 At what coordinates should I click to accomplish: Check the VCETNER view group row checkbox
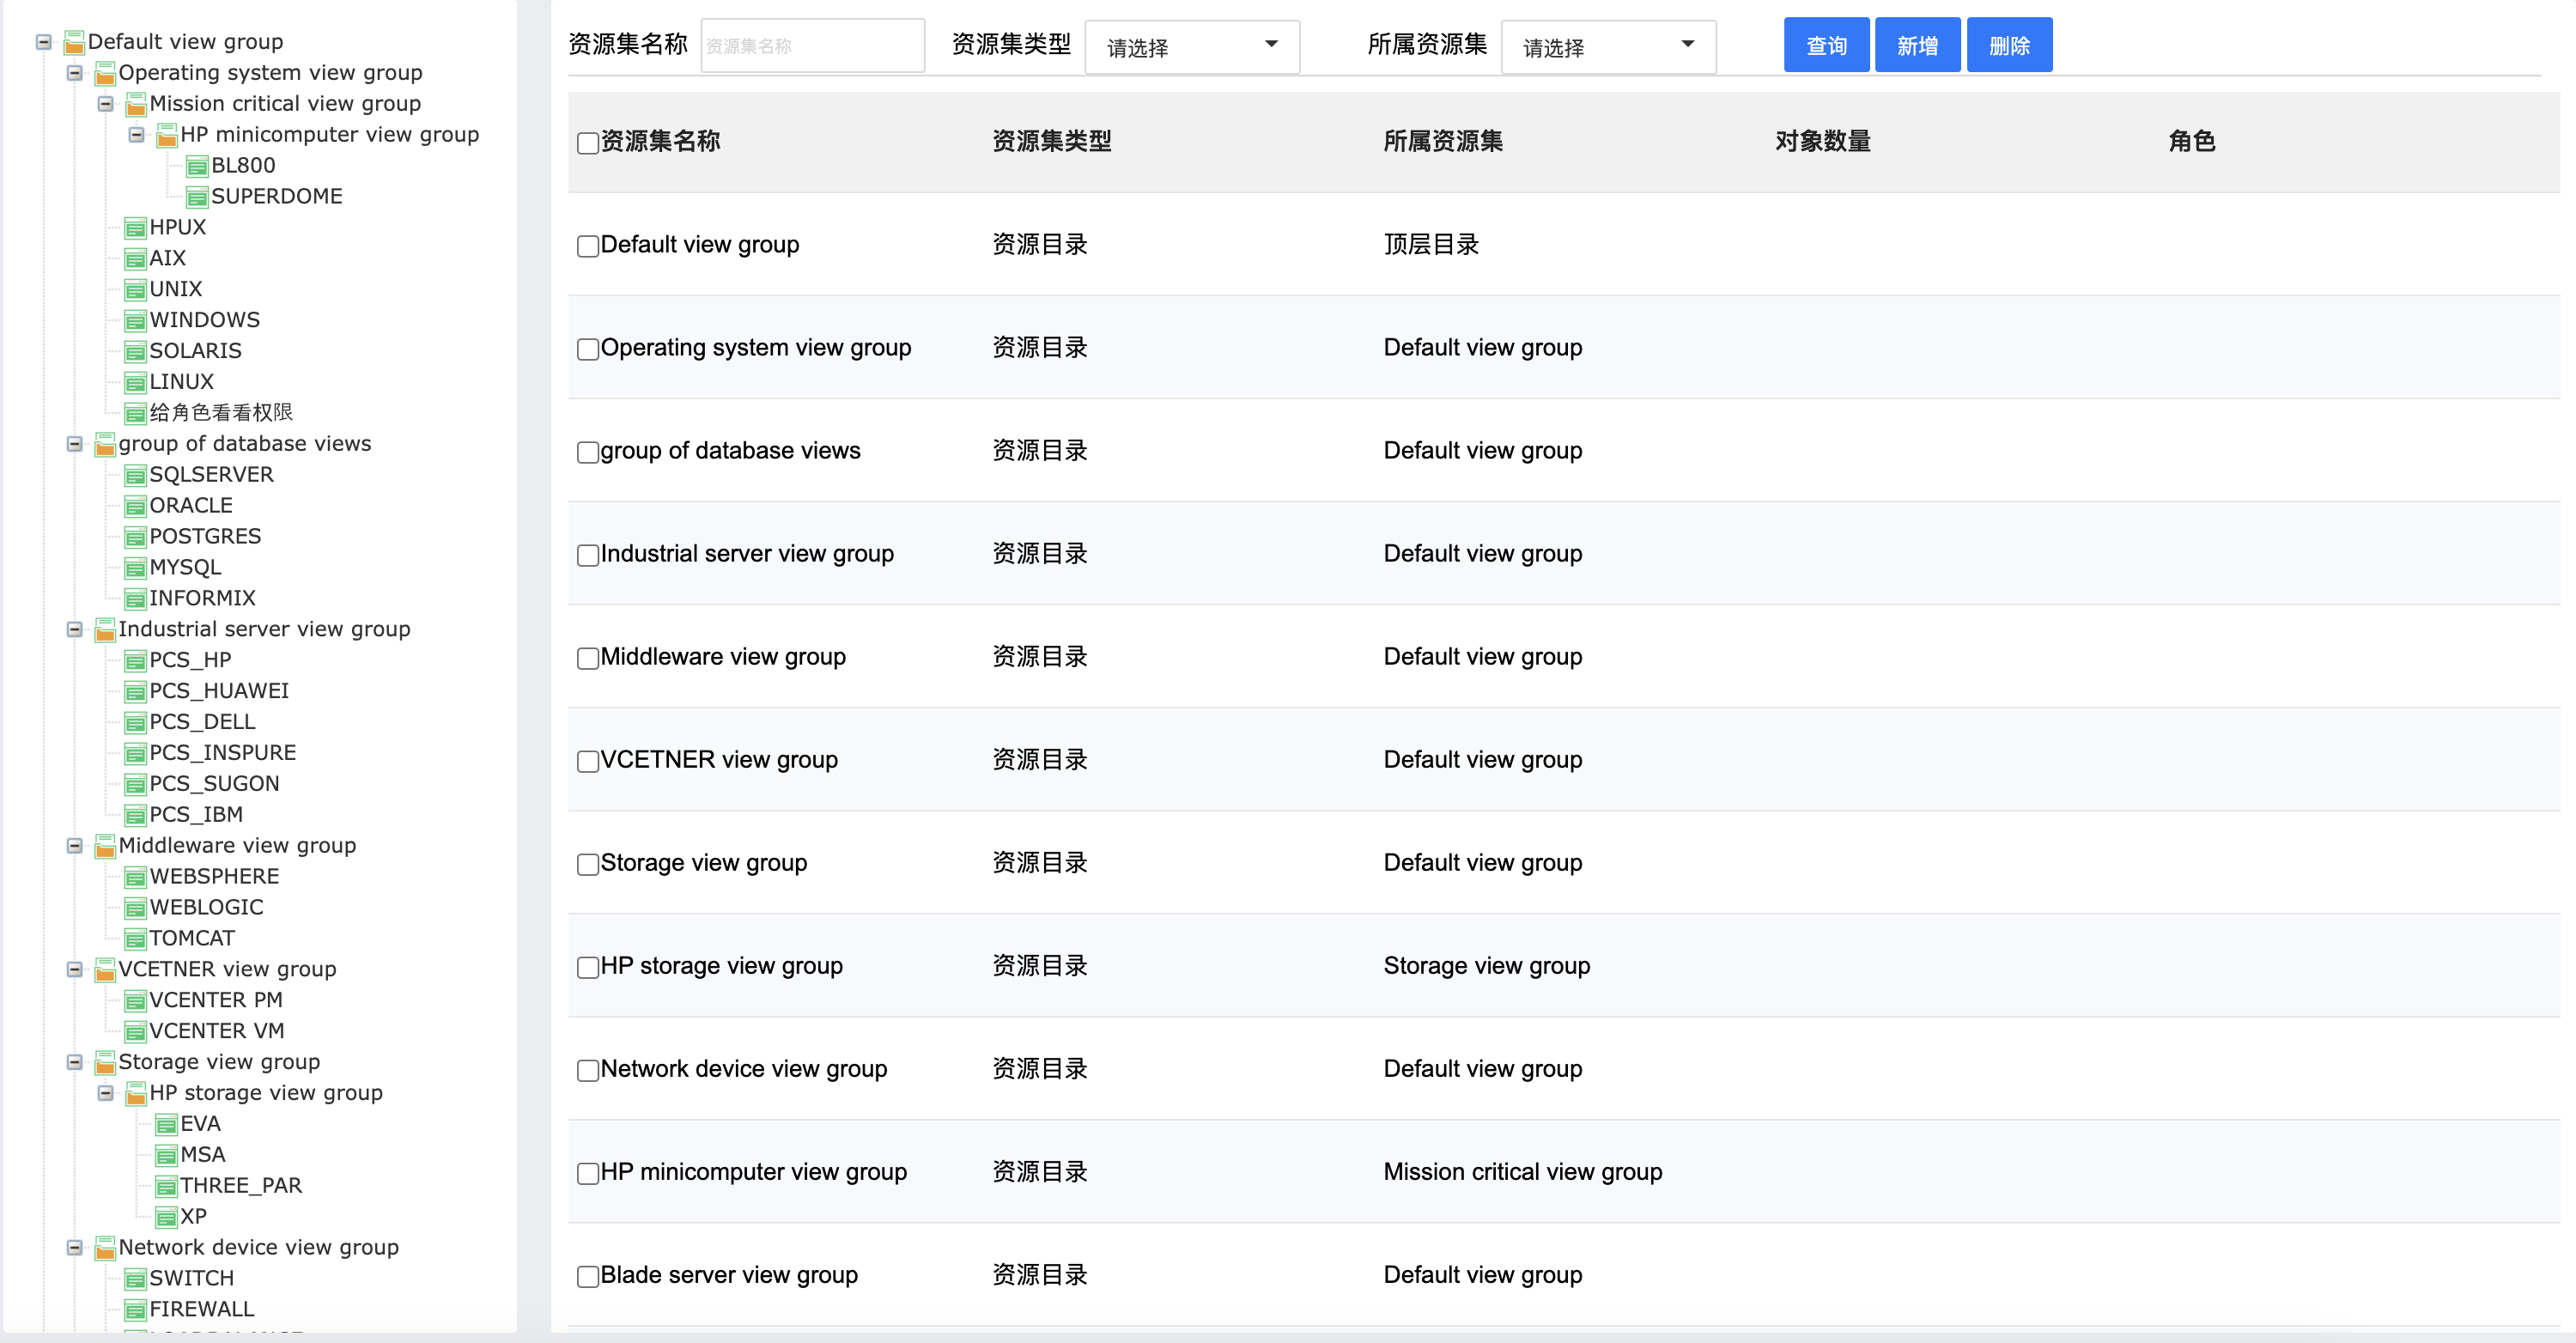point(588,761)
